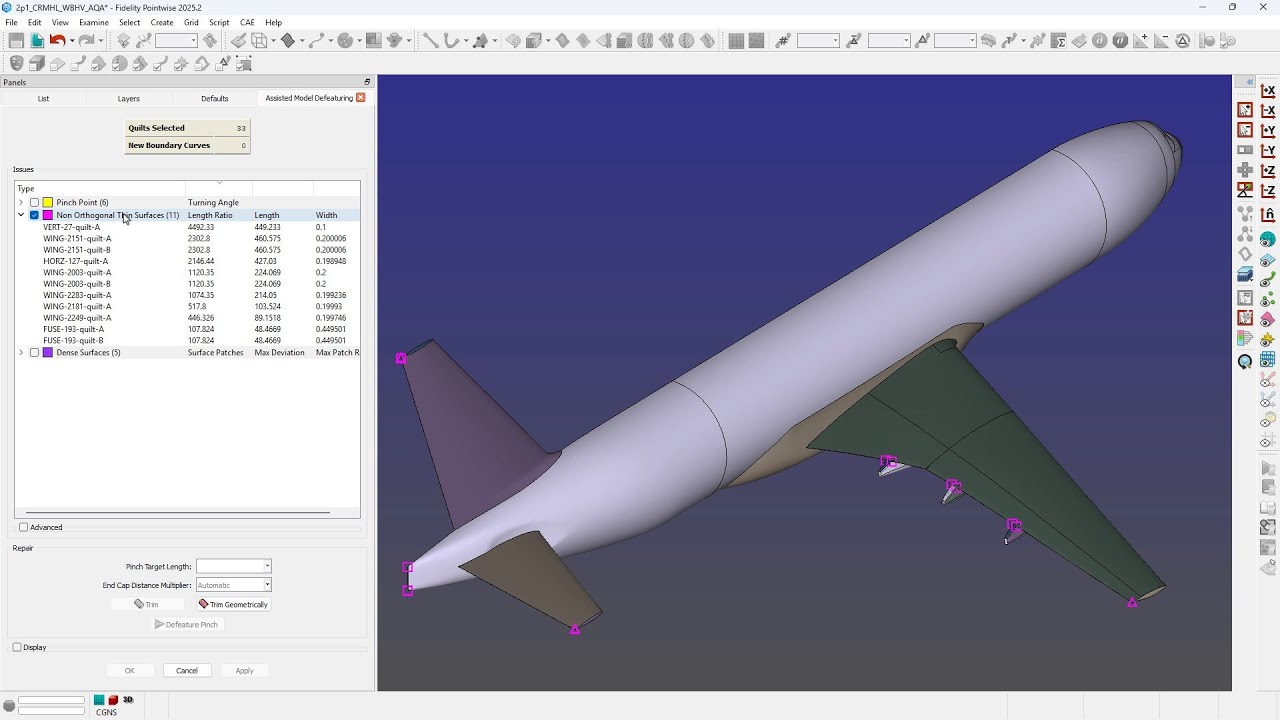Set view to -Y orientation

tap(1268, 151)
